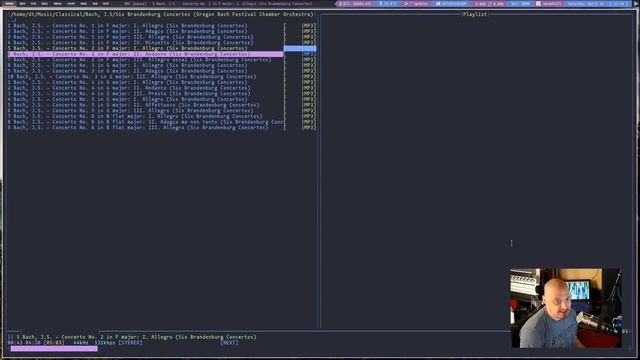Select Concerto No. 3 I. Allegro track
Screen dimensions: 640x360
click(x=127, y=65)
